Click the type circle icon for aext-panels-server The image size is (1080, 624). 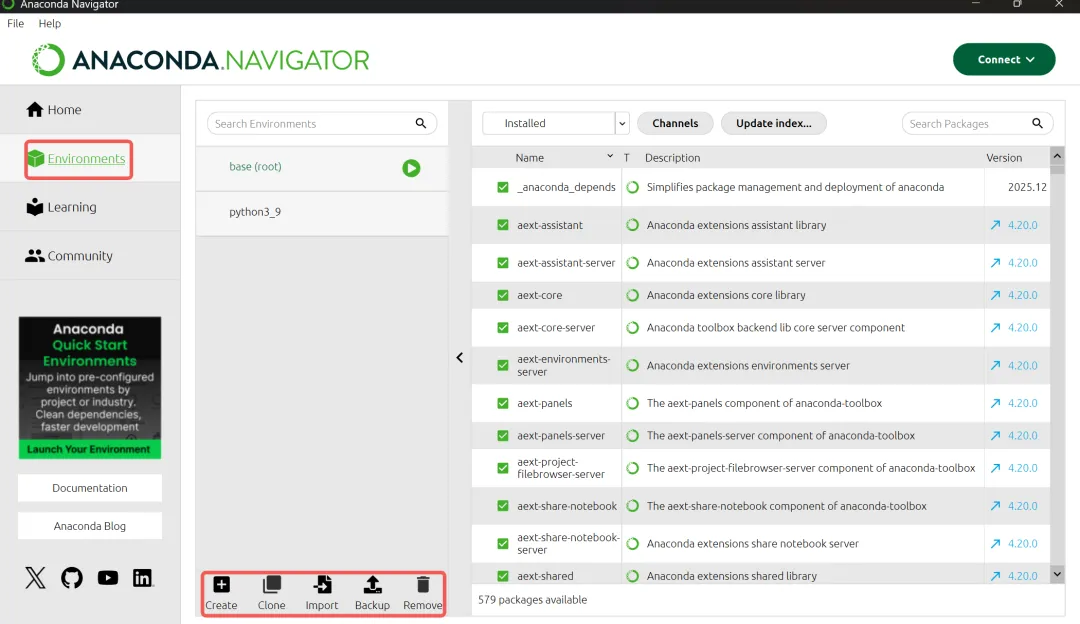click(632, 436)
